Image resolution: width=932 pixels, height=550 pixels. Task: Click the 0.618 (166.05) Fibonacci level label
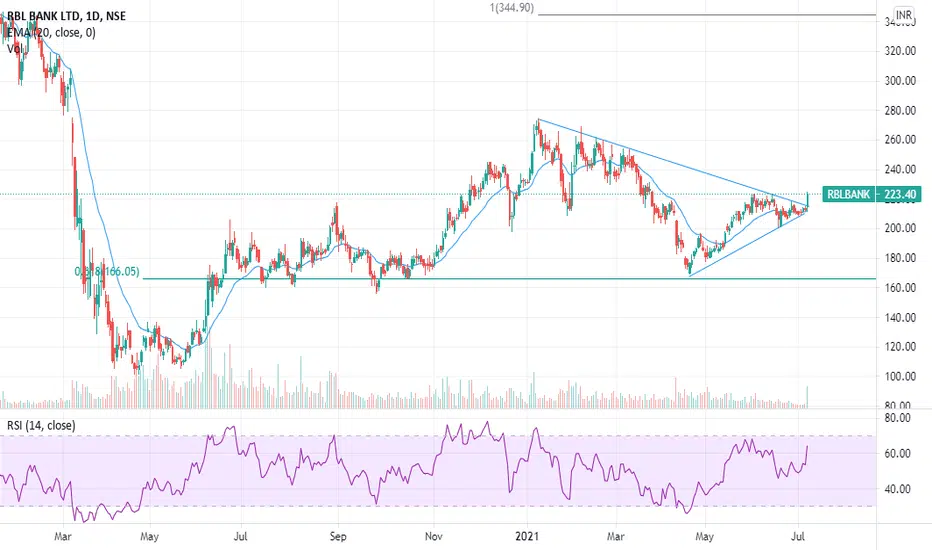pos(107,272)
